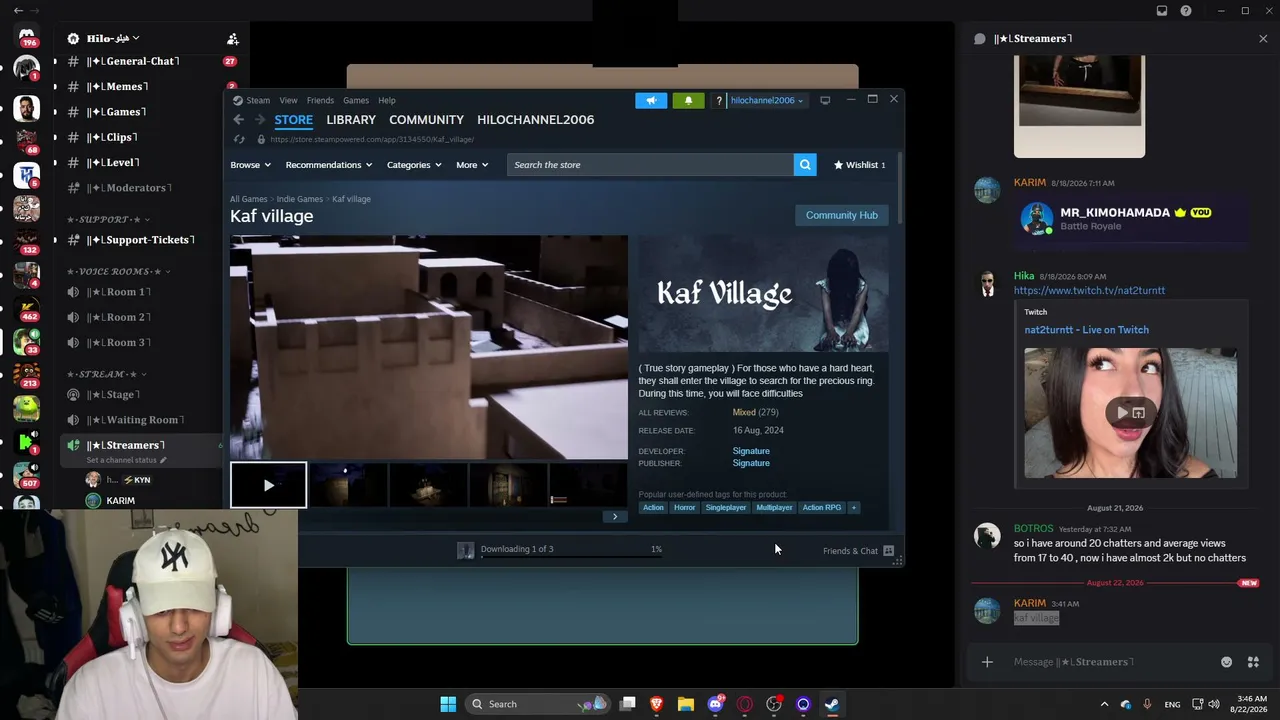Switch Steam to Big Picture mode
This screenshot has width=1280, height=720.
pyautogui.click(x=825, y=100)
